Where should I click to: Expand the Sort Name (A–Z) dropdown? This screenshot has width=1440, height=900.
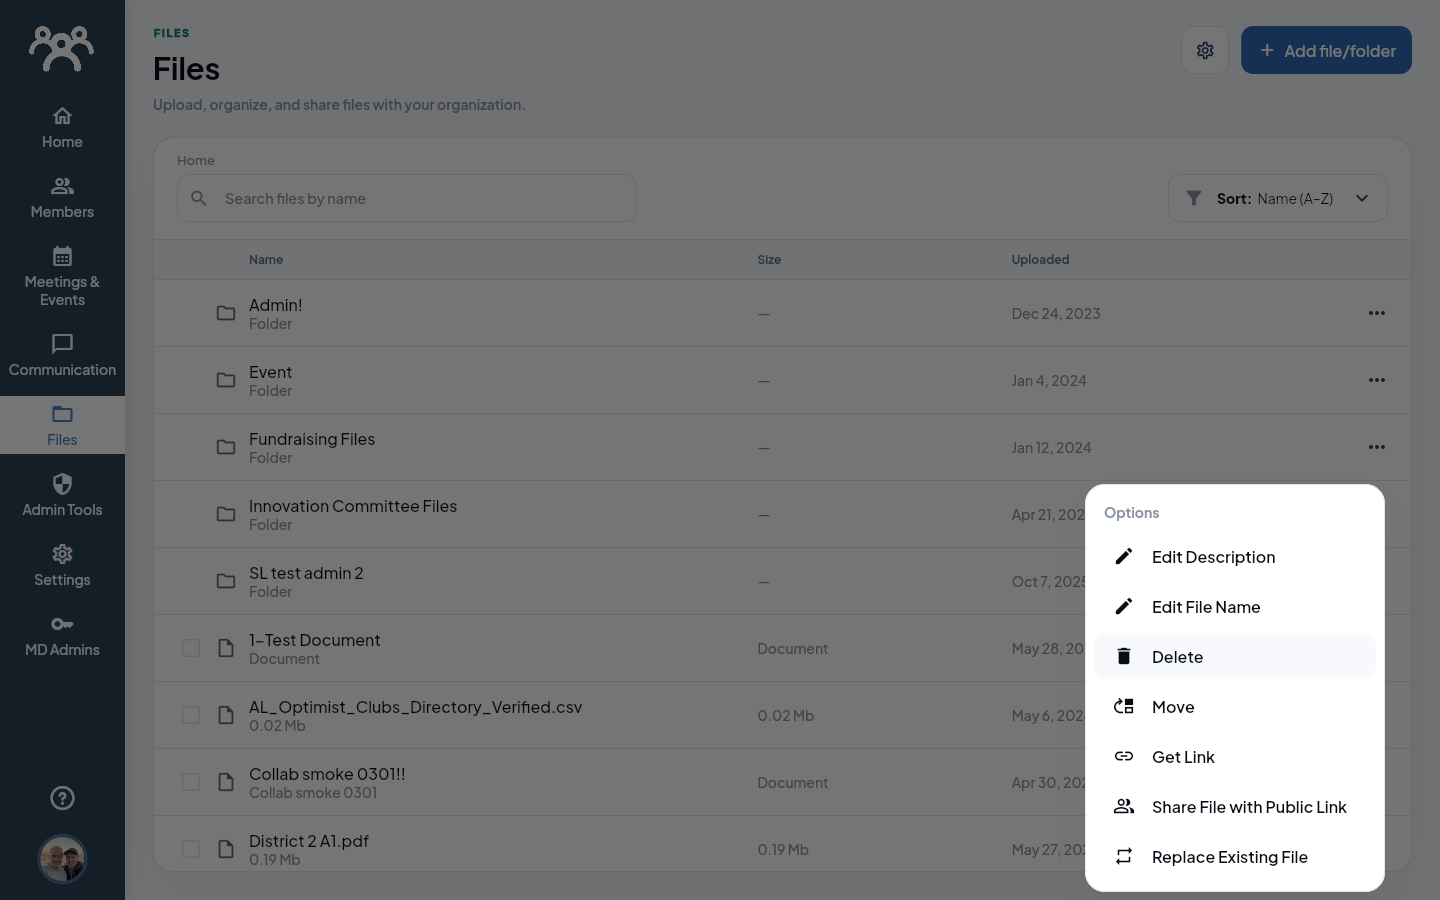tap(1277, 198)
